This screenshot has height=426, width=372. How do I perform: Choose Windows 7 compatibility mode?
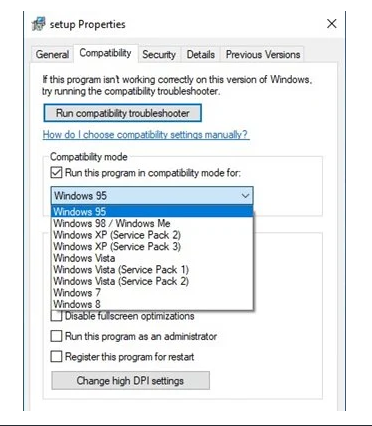coord(152,293)
